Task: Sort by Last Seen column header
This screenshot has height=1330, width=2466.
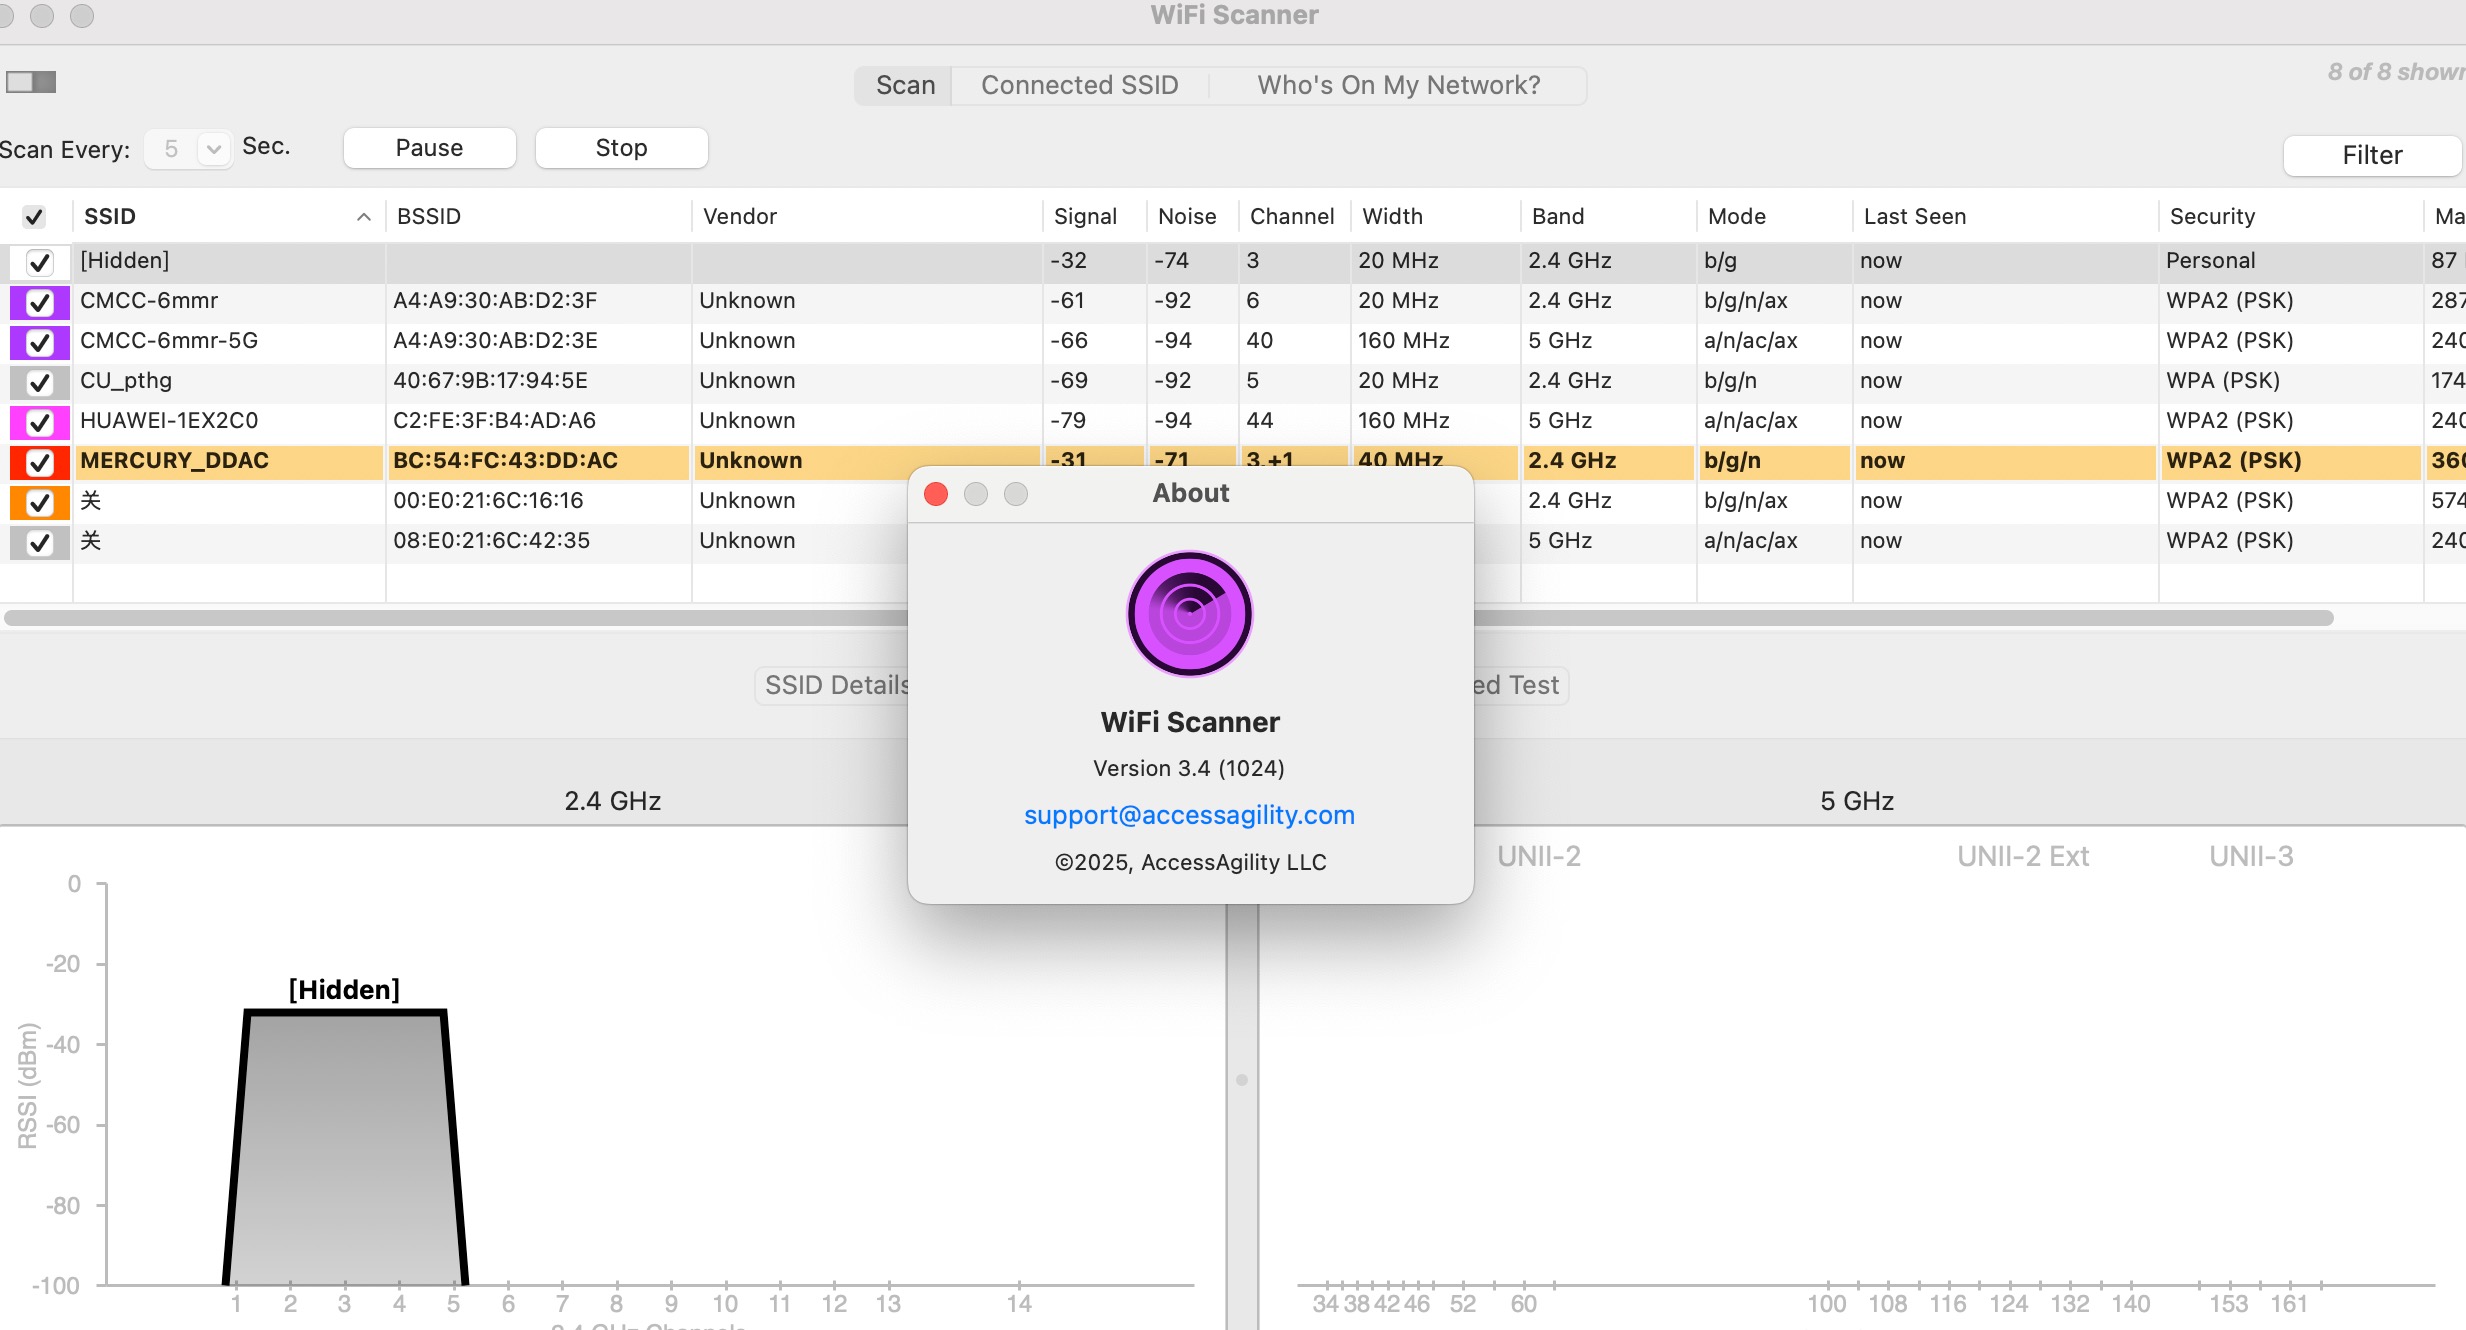Action: [2004, 216]
